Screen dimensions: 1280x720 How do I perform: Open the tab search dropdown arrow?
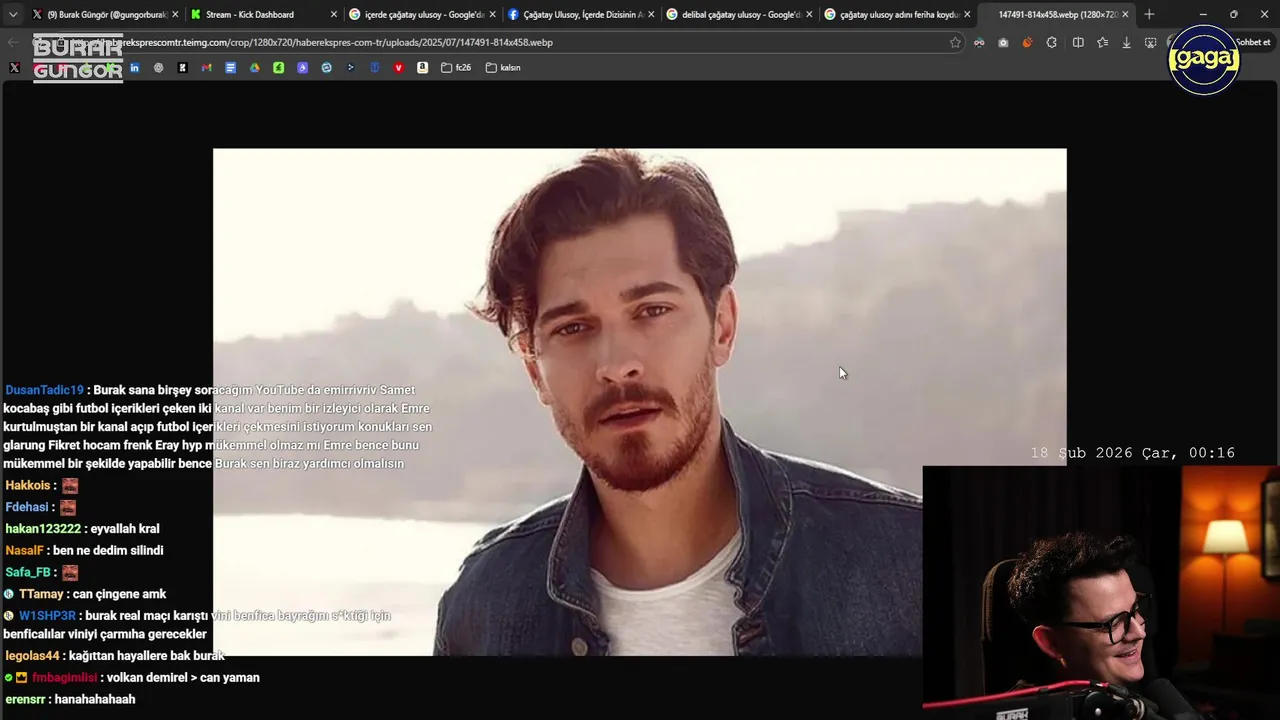tap(13, 14)
